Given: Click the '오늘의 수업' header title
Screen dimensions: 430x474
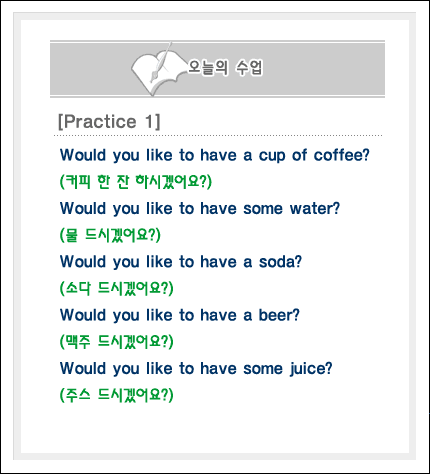Looking at the screenshot, I should pos(225,68).
